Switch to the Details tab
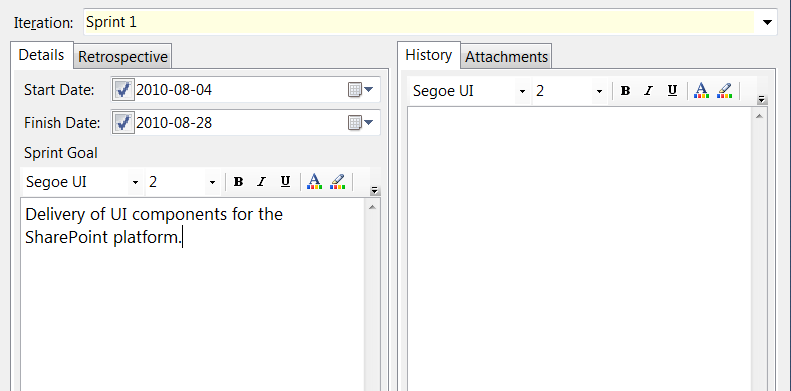Viewport: 791px width, 391px height. [41, 55]
